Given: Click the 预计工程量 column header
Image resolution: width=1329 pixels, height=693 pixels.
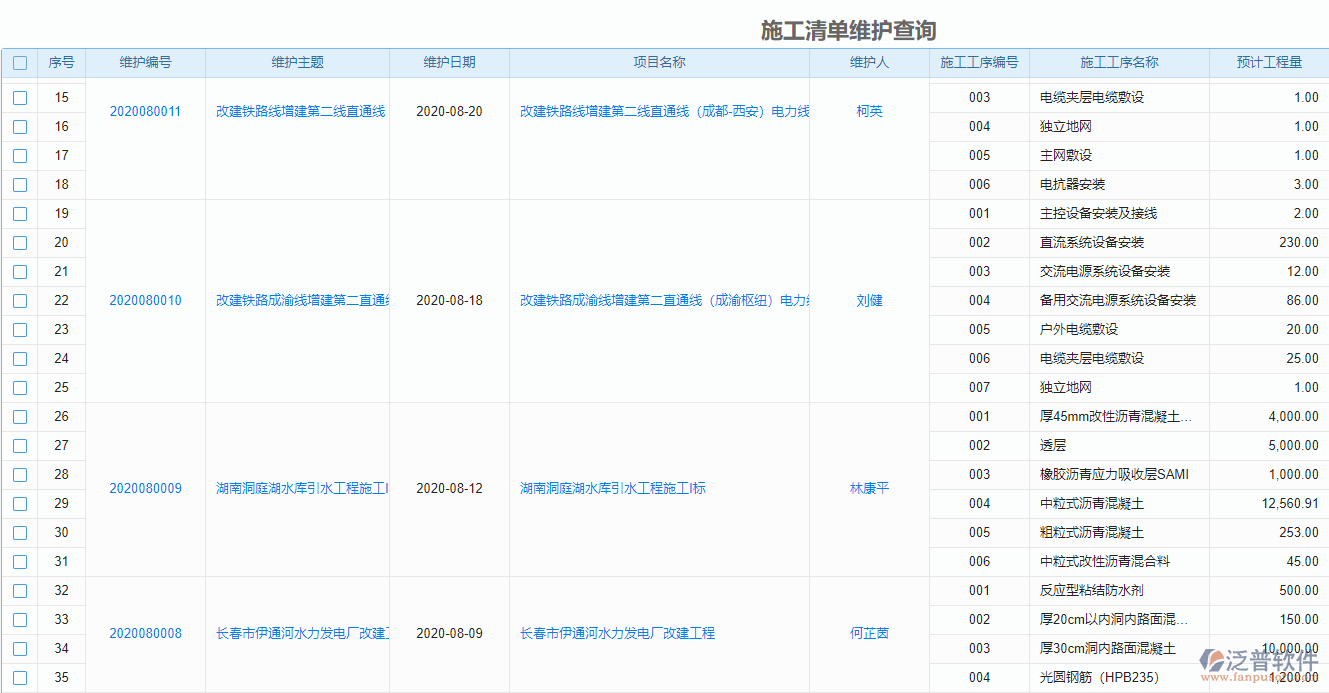Looking at the screenshot, I should [x=1268, y=62].
